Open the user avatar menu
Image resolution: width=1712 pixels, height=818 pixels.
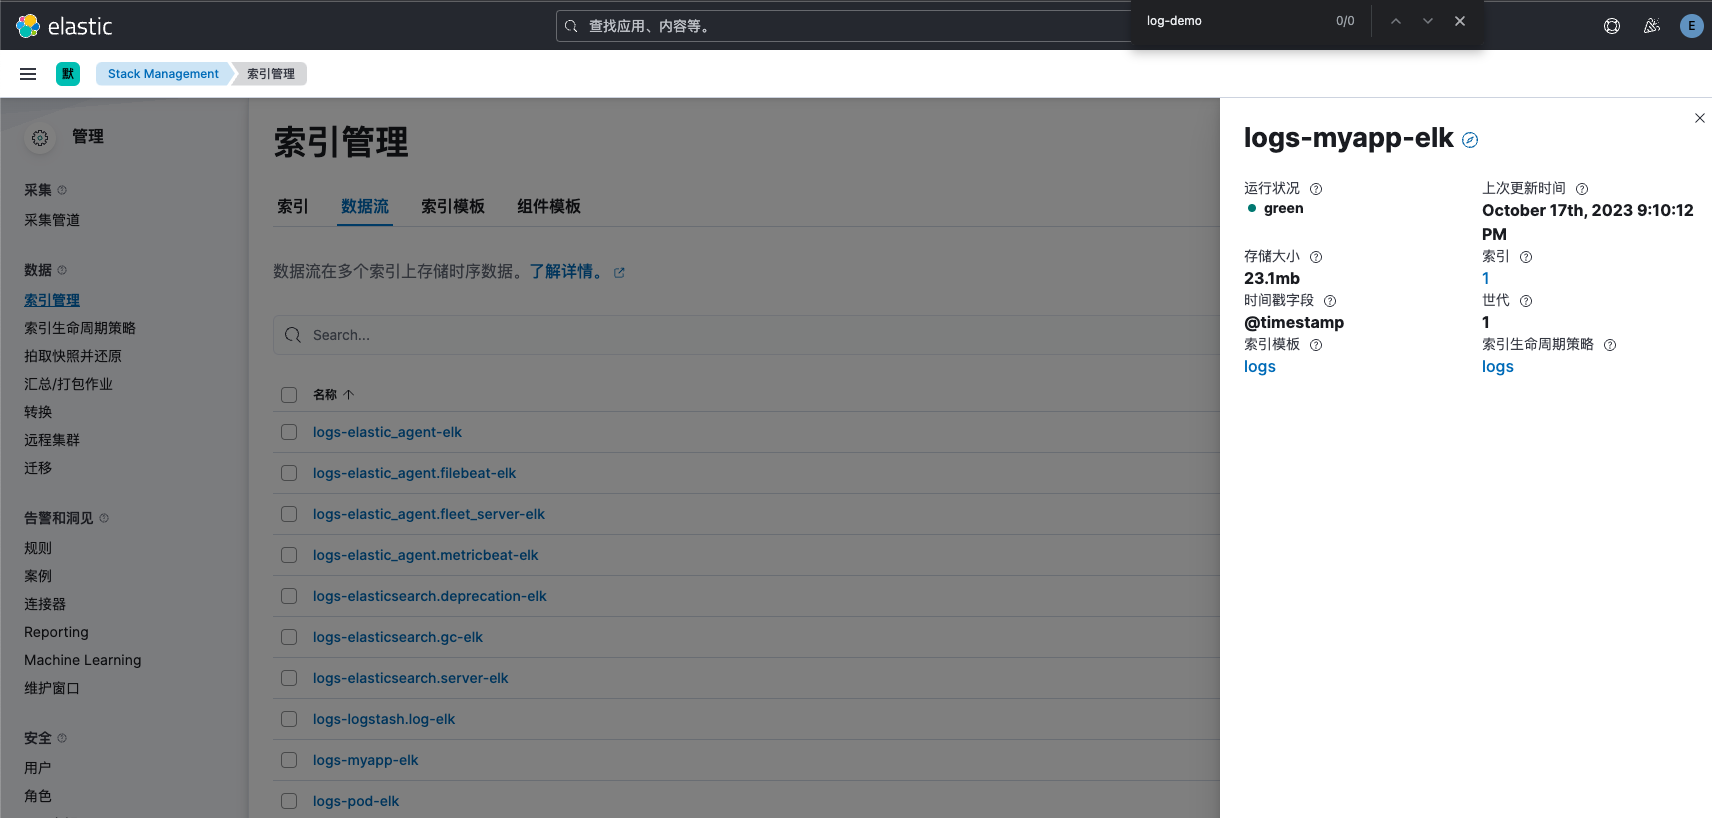[1691, 26]
